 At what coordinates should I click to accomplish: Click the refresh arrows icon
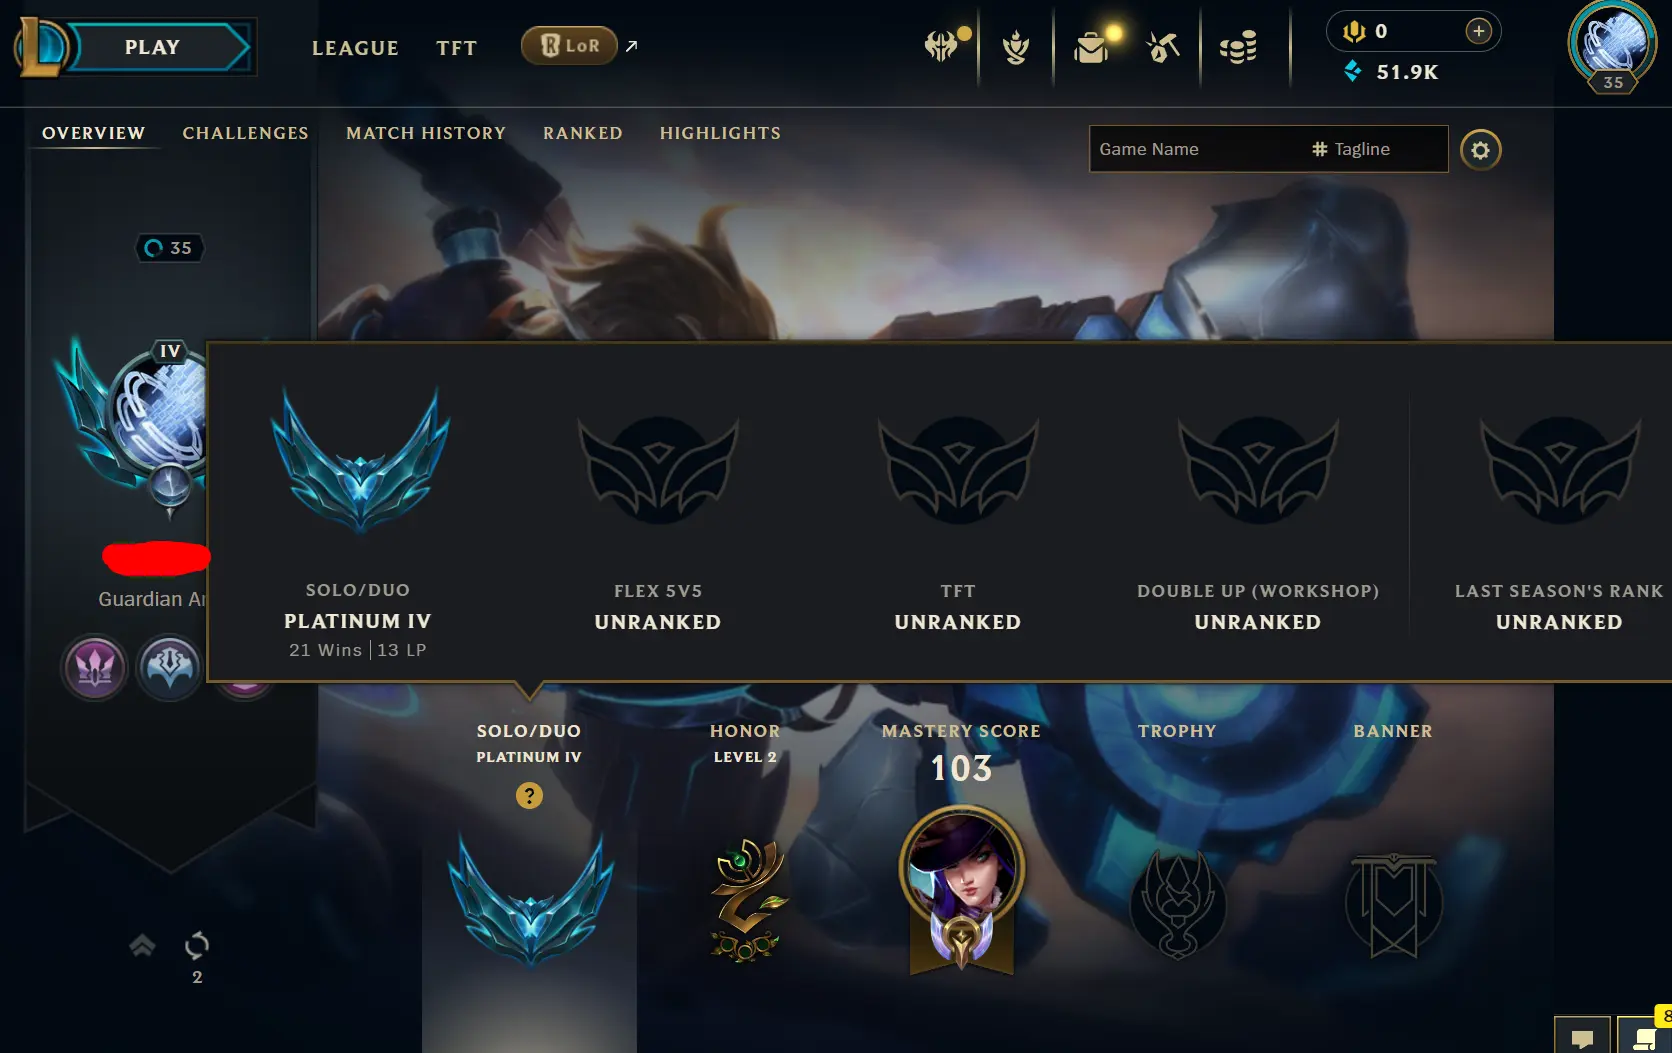coord(197,945)
